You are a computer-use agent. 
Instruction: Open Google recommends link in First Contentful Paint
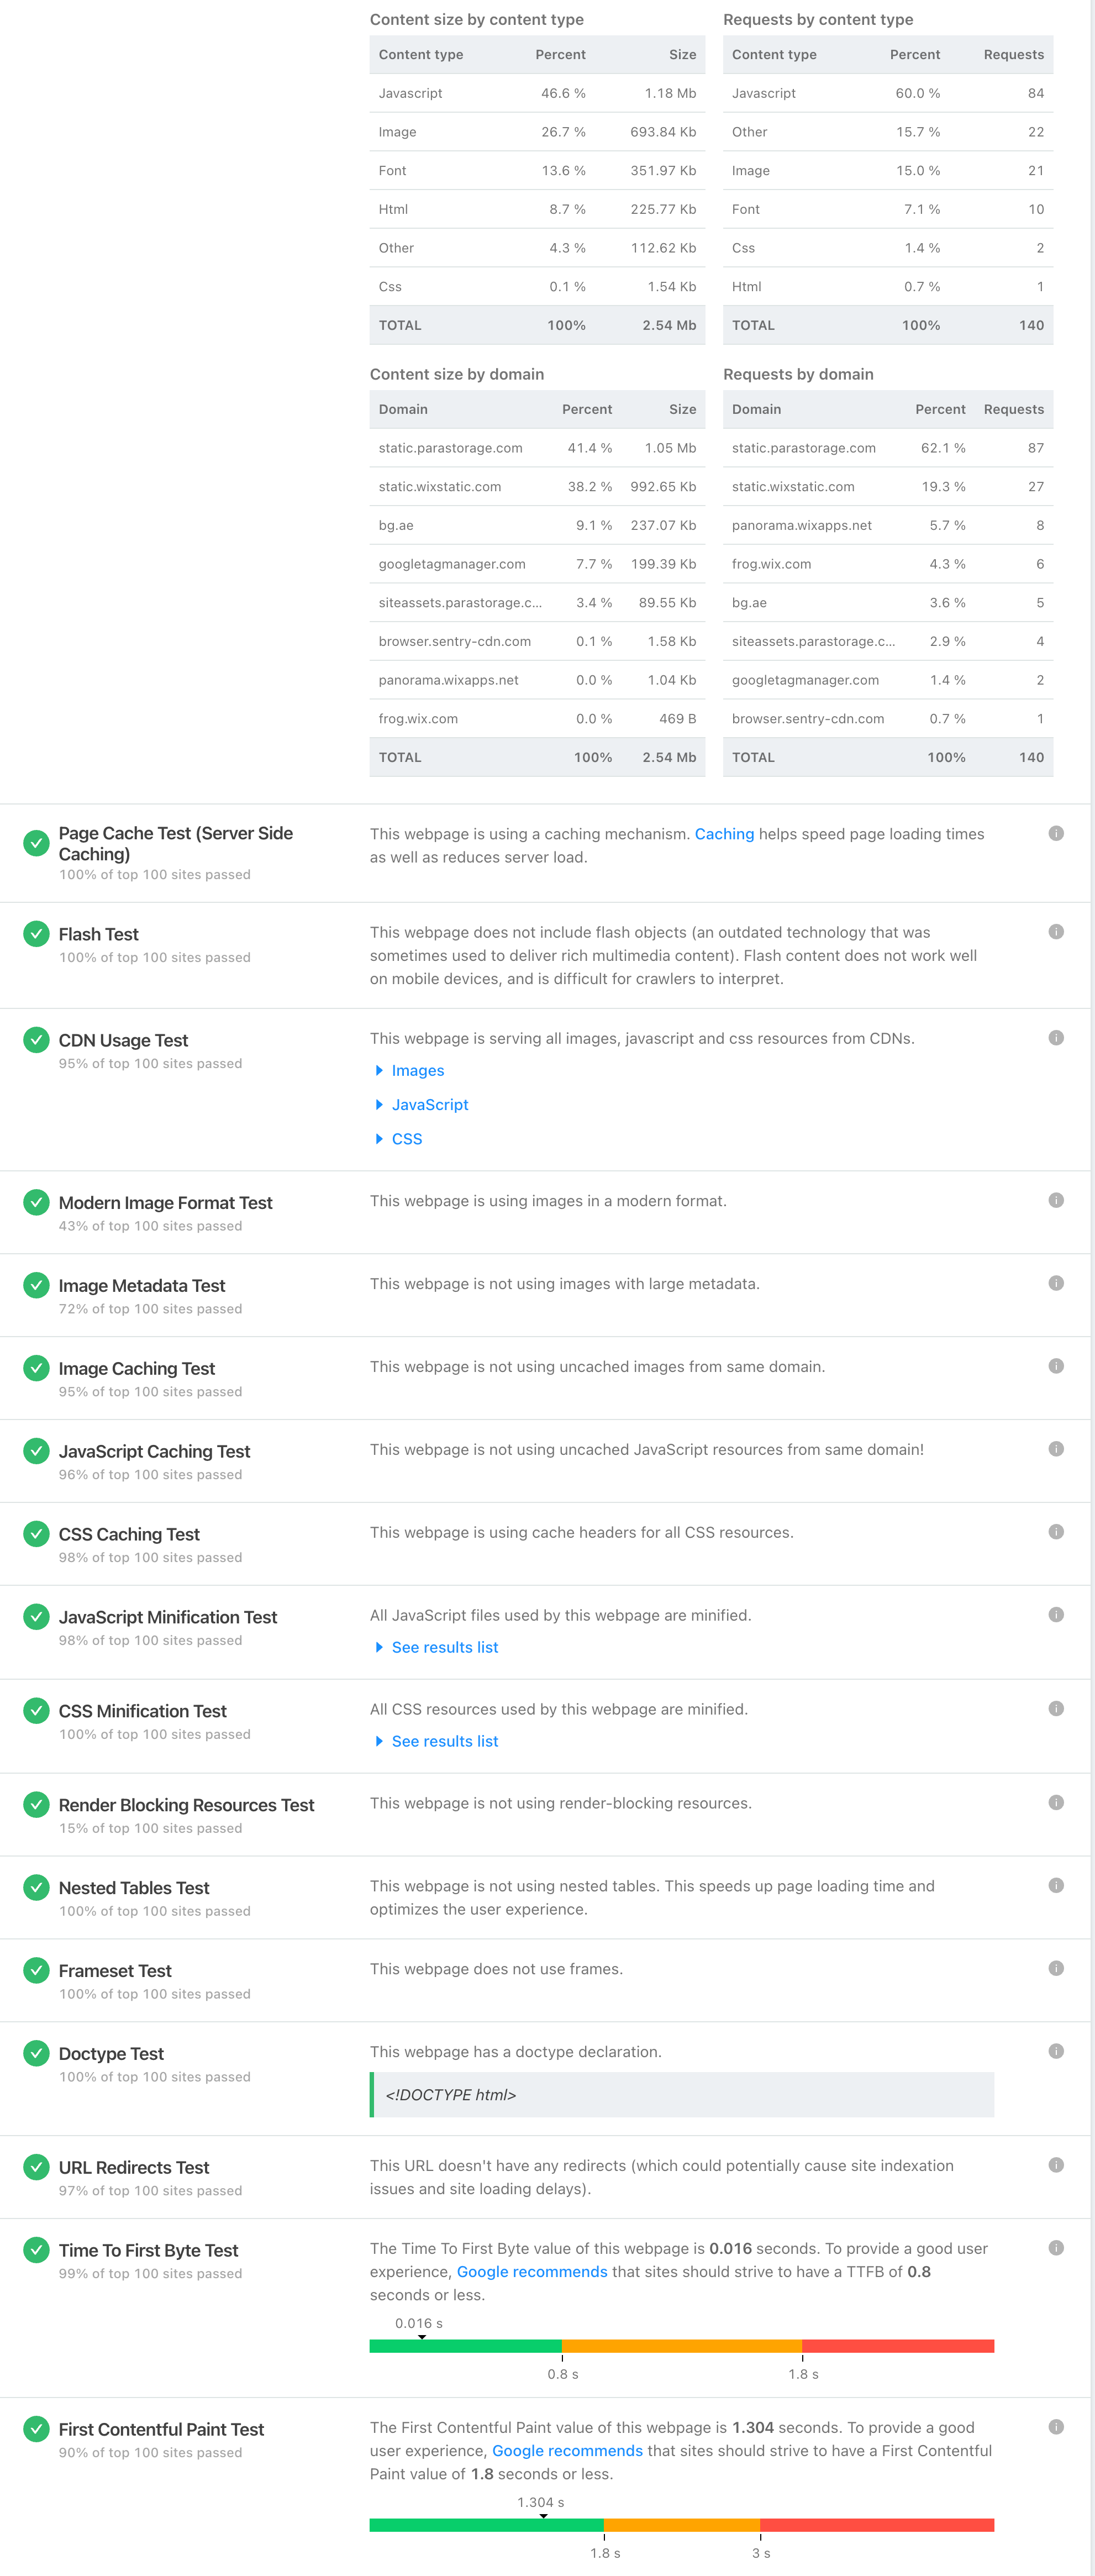(x=567, y=2450)
